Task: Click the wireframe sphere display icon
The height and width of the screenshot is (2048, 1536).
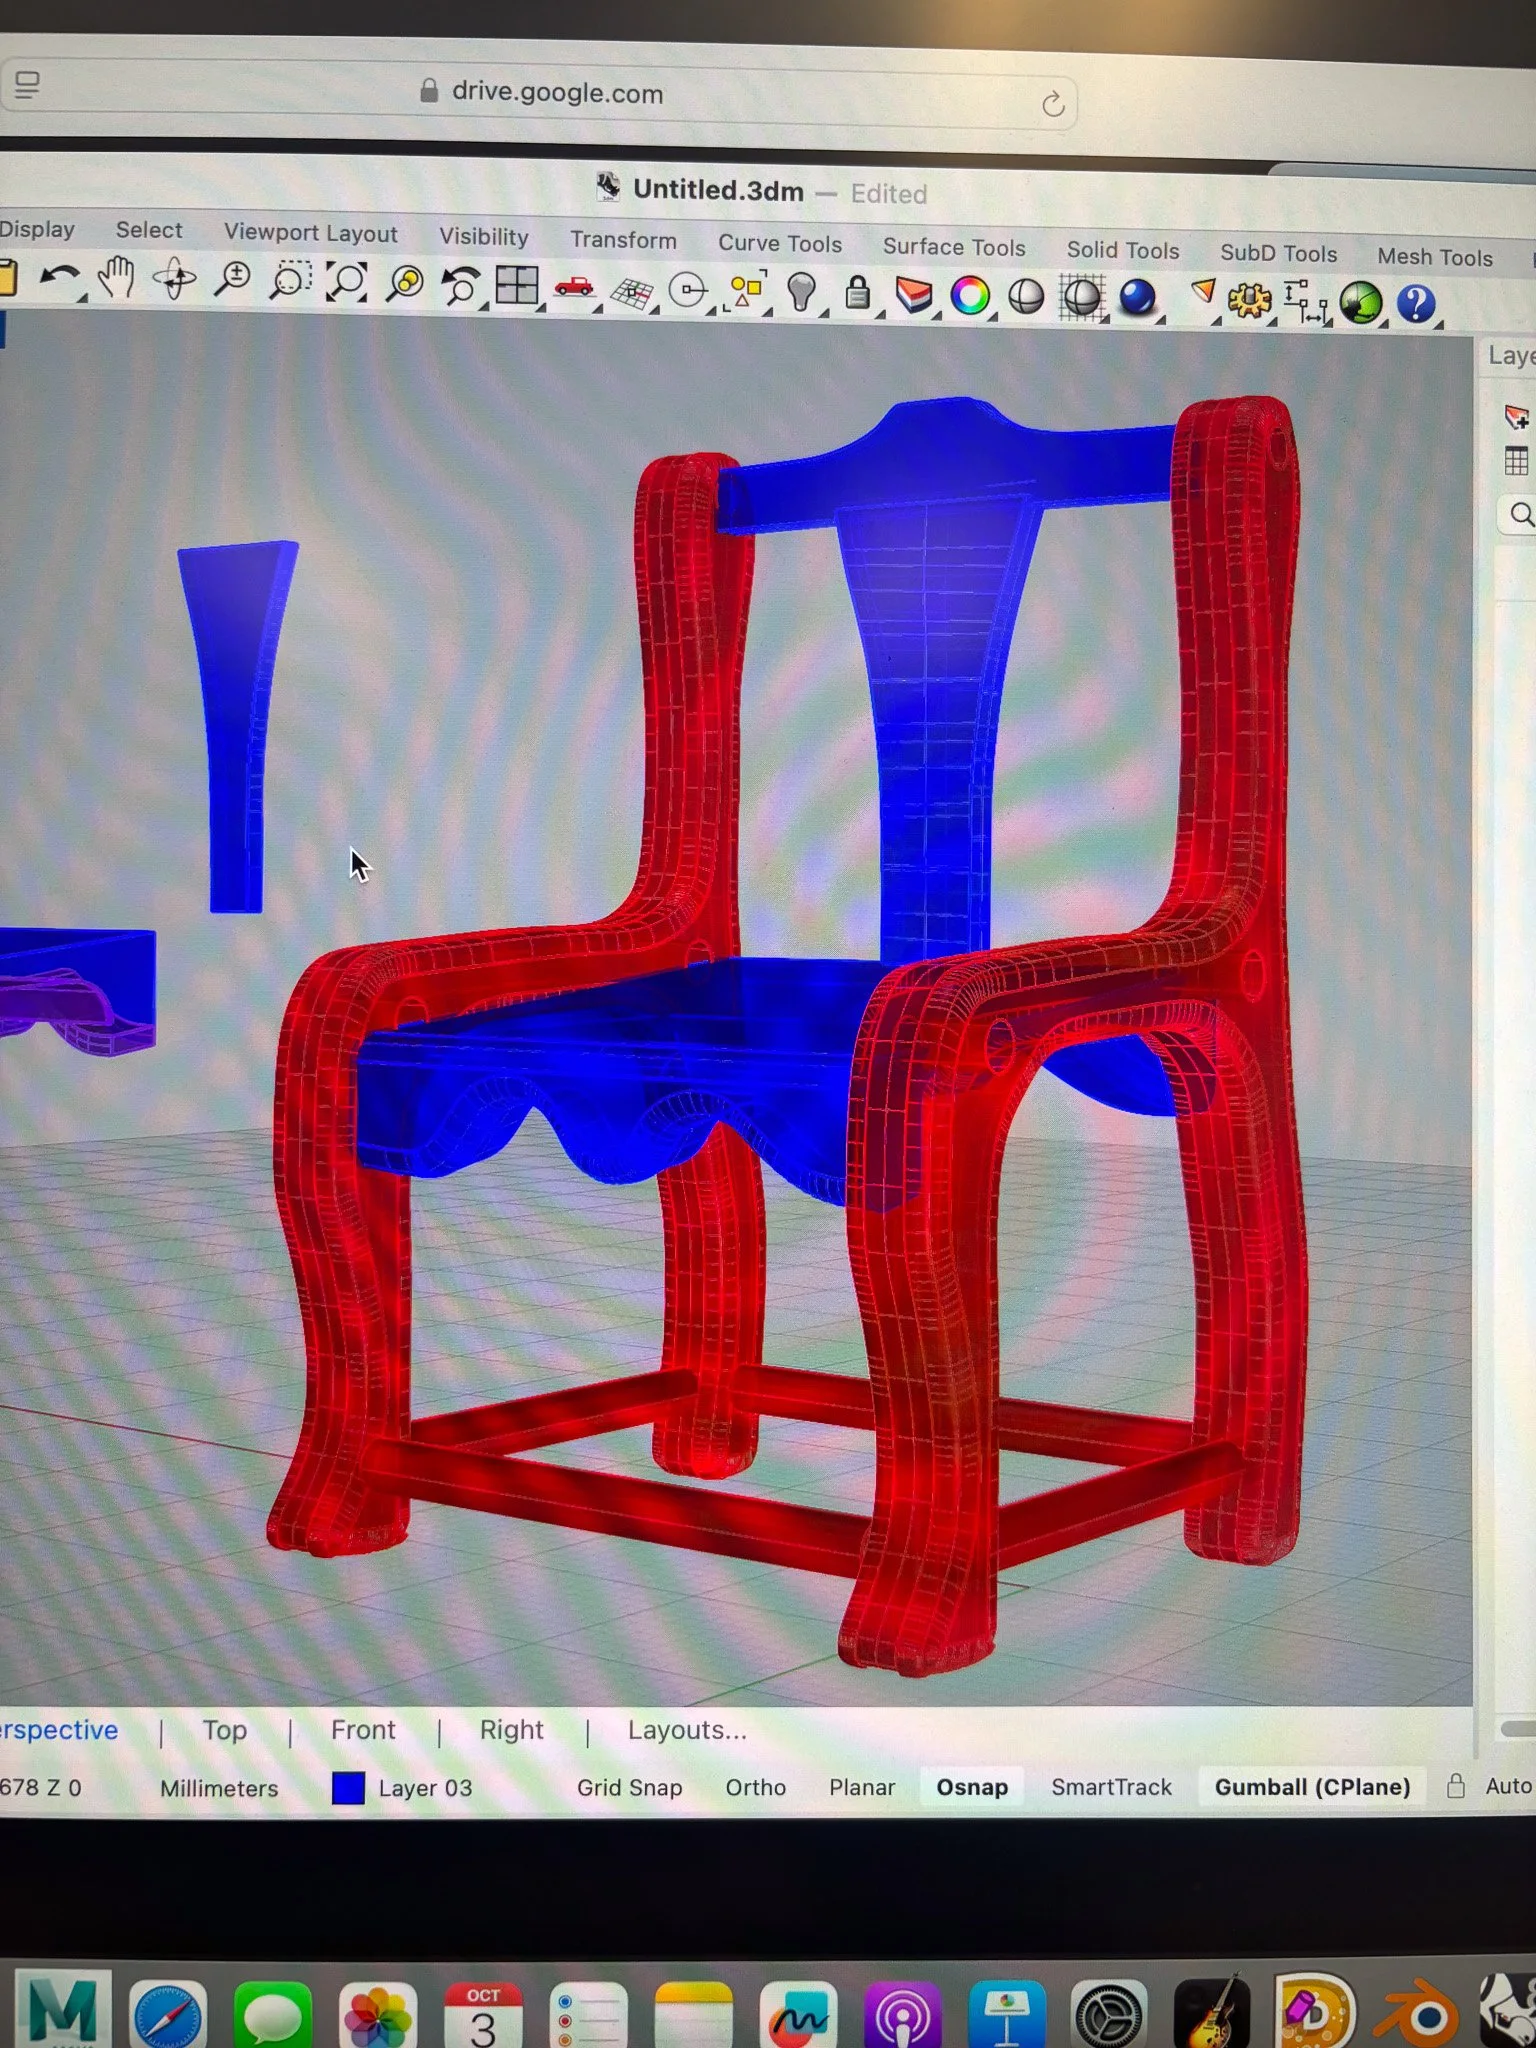Action: pyautogui.click(x=1082, y=298)
